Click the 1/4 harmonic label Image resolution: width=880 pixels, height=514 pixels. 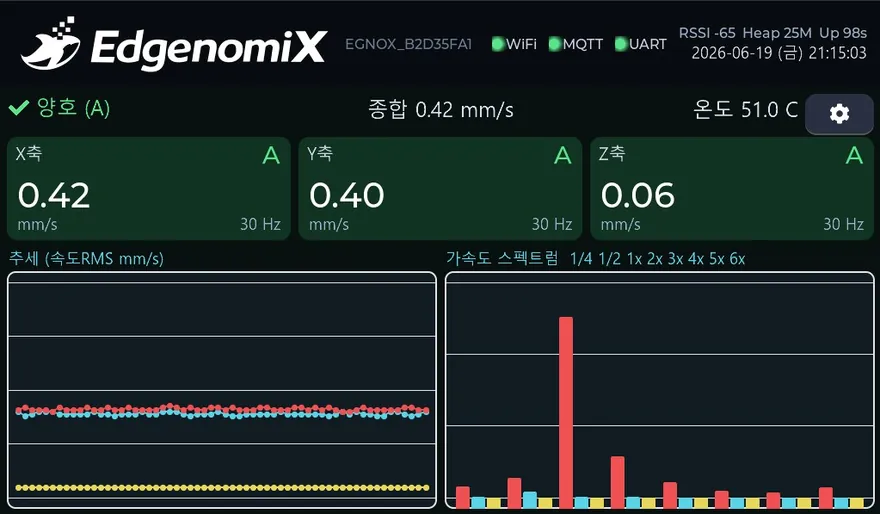pos(581,259)
